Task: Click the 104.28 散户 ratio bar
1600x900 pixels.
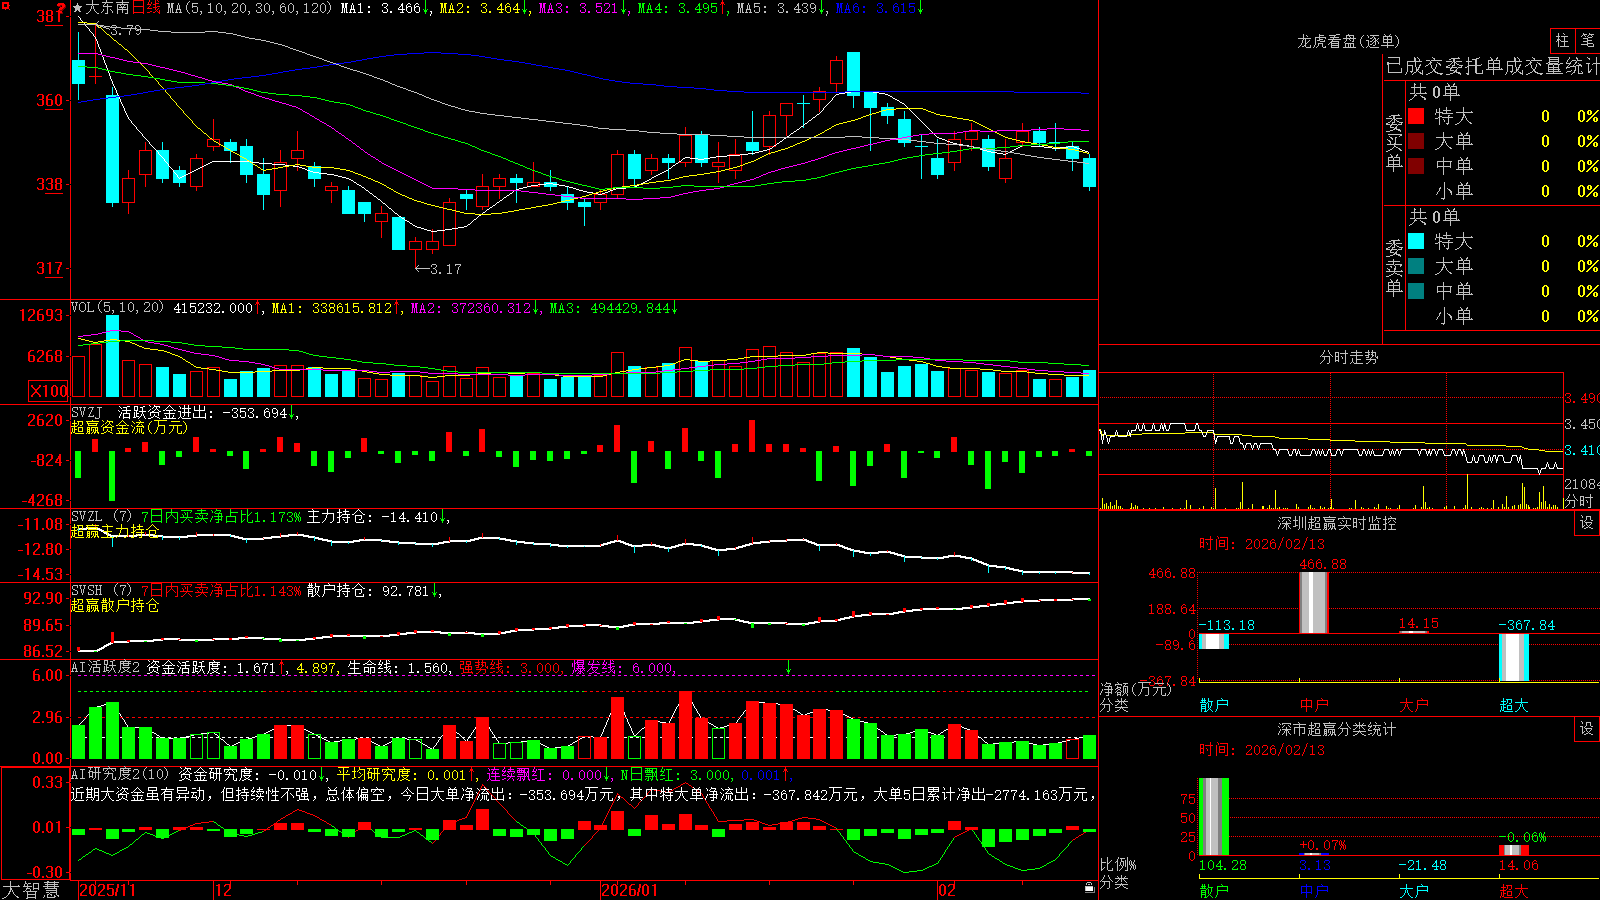Action: [x=1214, y=817]
